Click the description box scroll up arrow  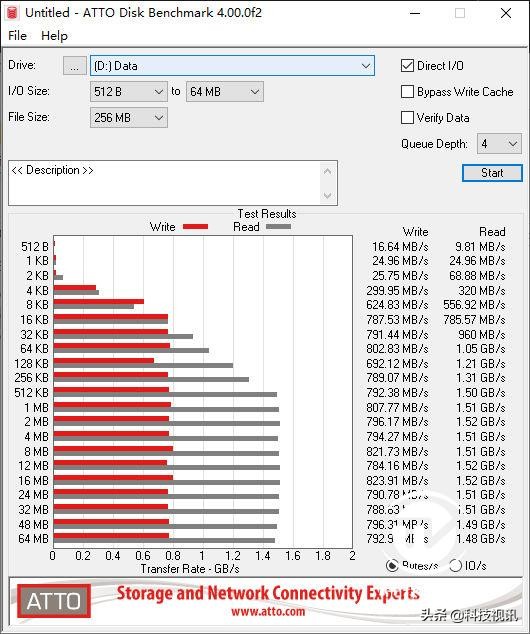(x=327, y=171)
